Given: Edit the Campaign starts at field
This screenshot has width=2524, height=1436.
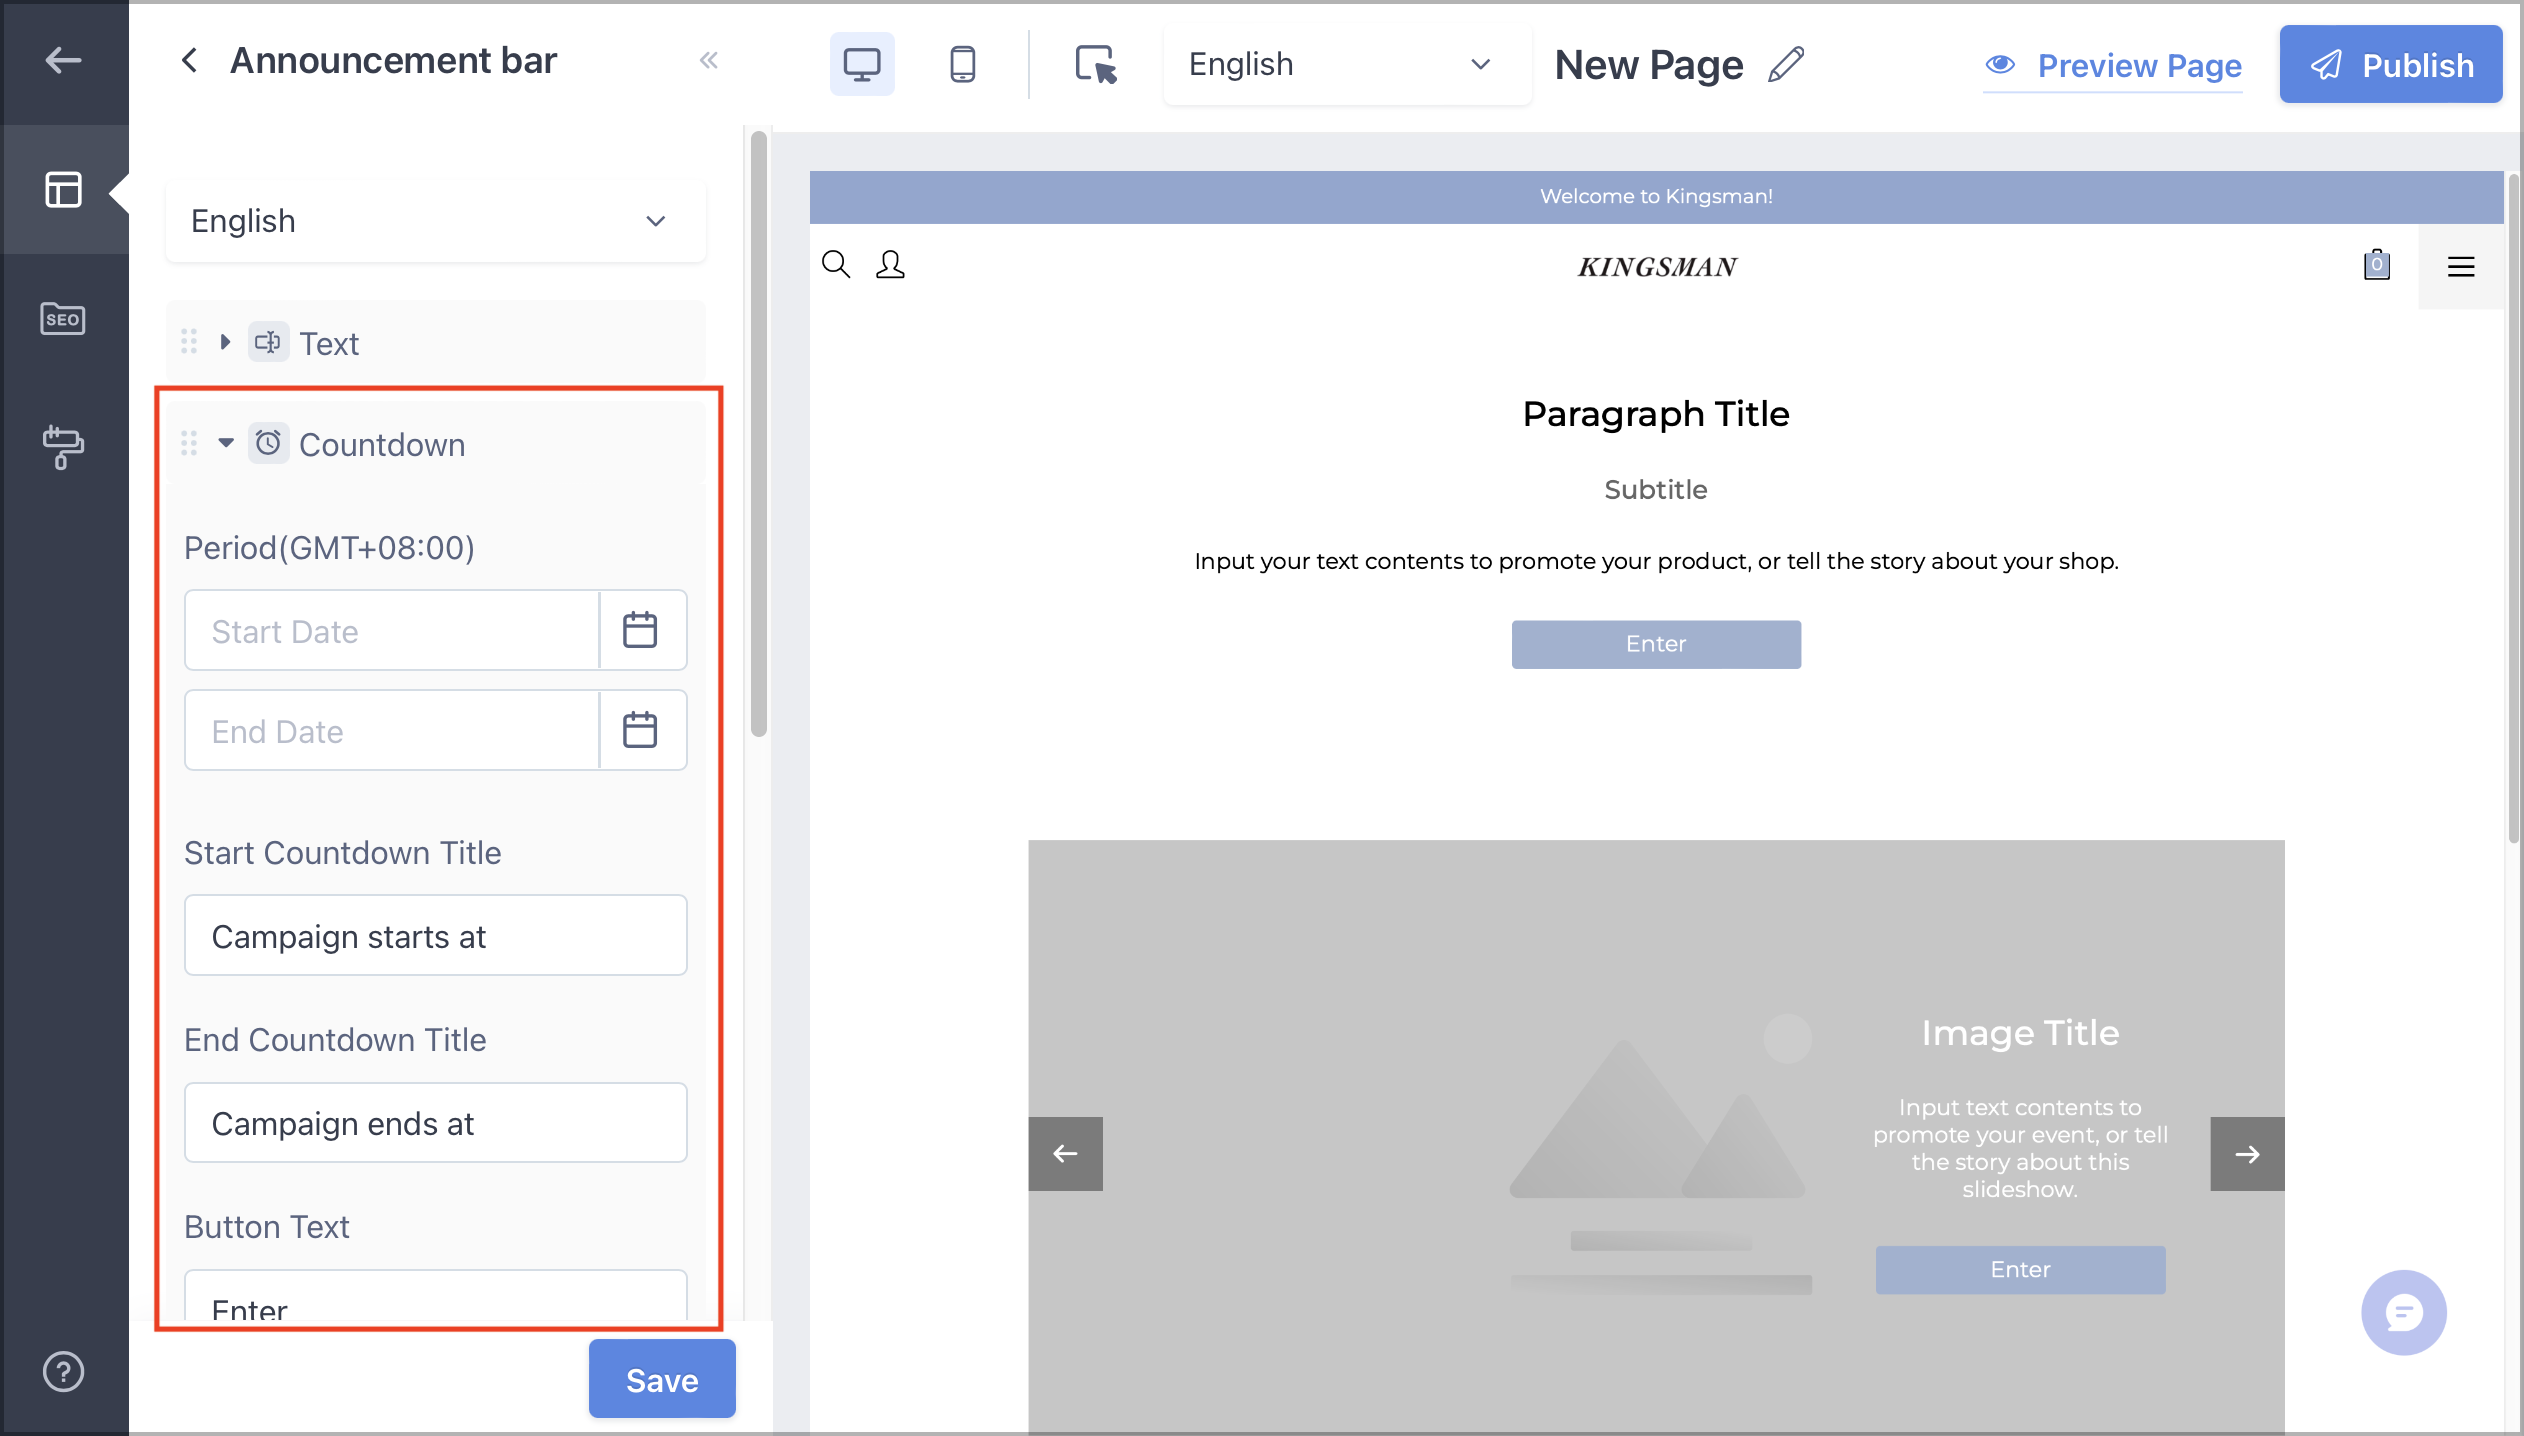Looking at the screenshot, I should tap(436, 936).
